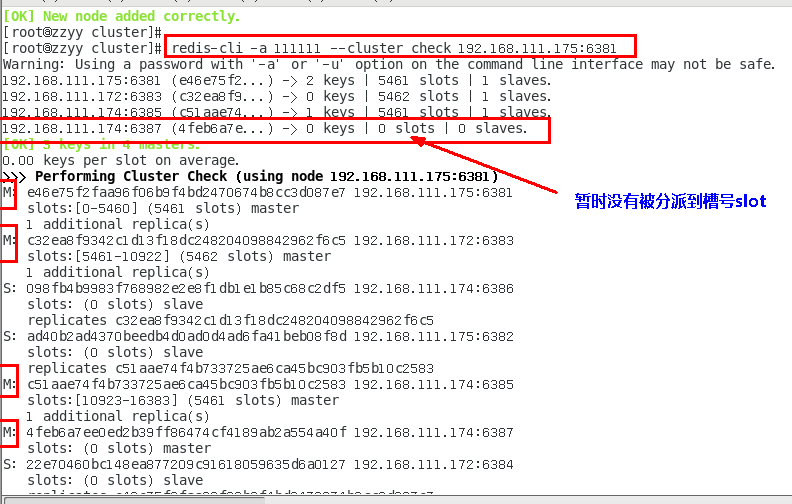
Task: Click "1 additional replica(s)" under slots:[0-5460]
Action: 117,224
